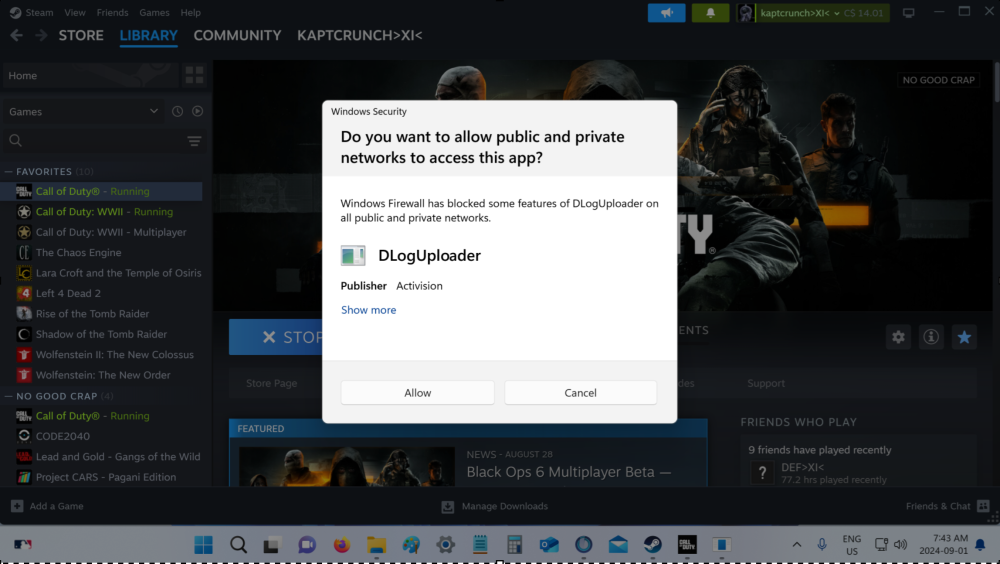Open the game info icon

(x=931, y=337)
